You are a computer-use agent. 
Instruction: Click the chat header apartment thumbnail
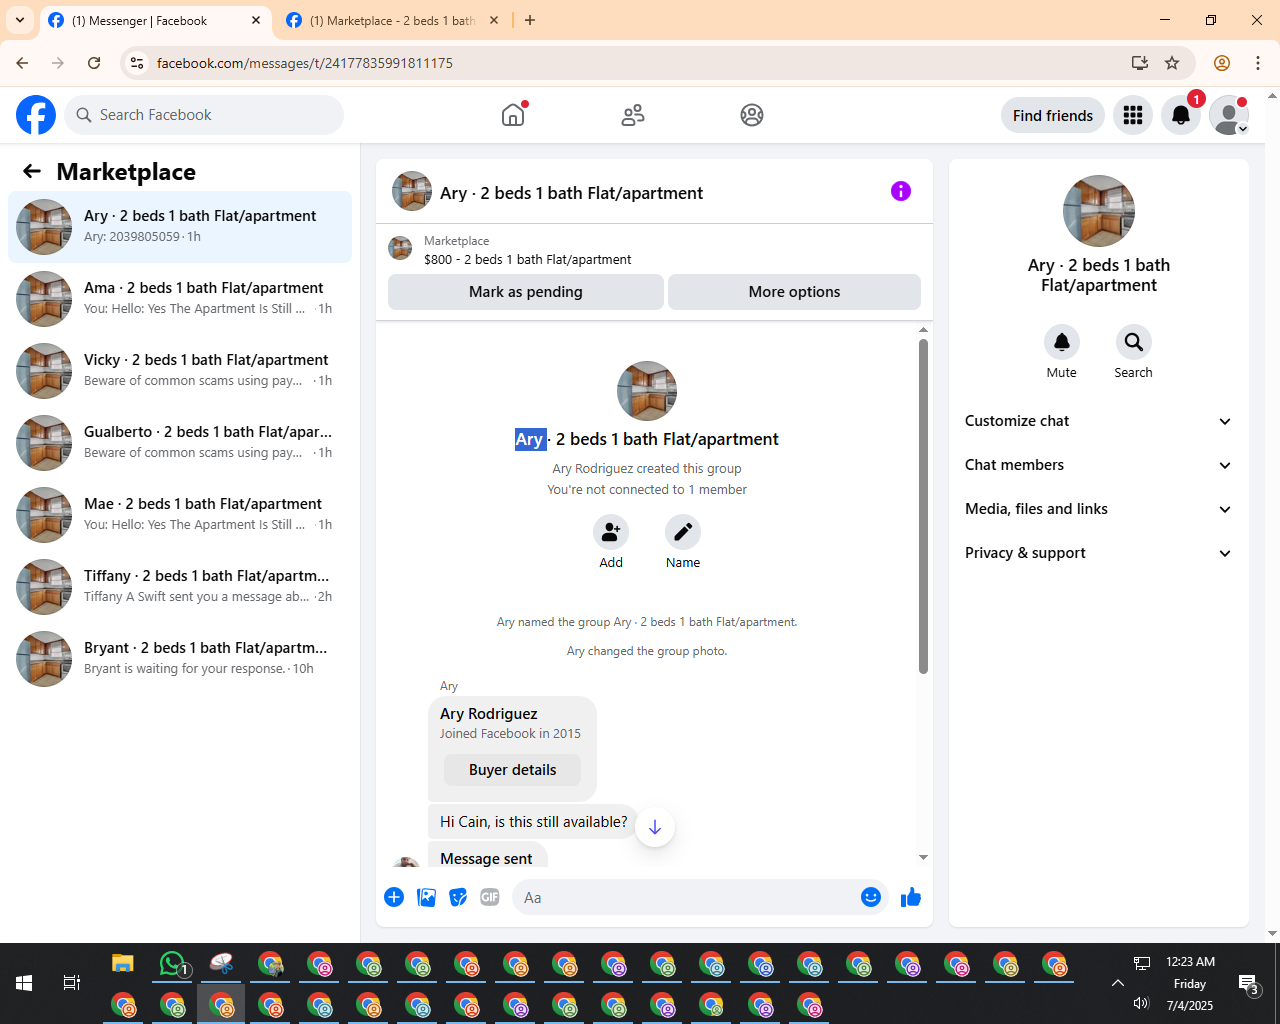click(412, 191)
